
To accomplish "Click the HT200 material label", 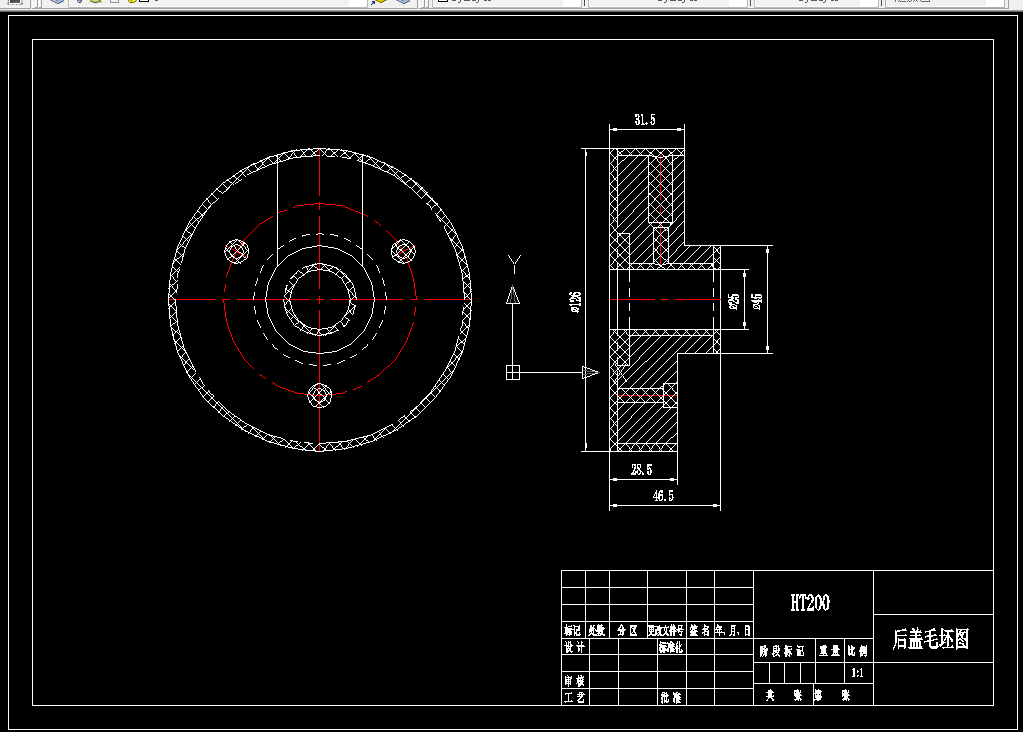I will coord(810,603).
